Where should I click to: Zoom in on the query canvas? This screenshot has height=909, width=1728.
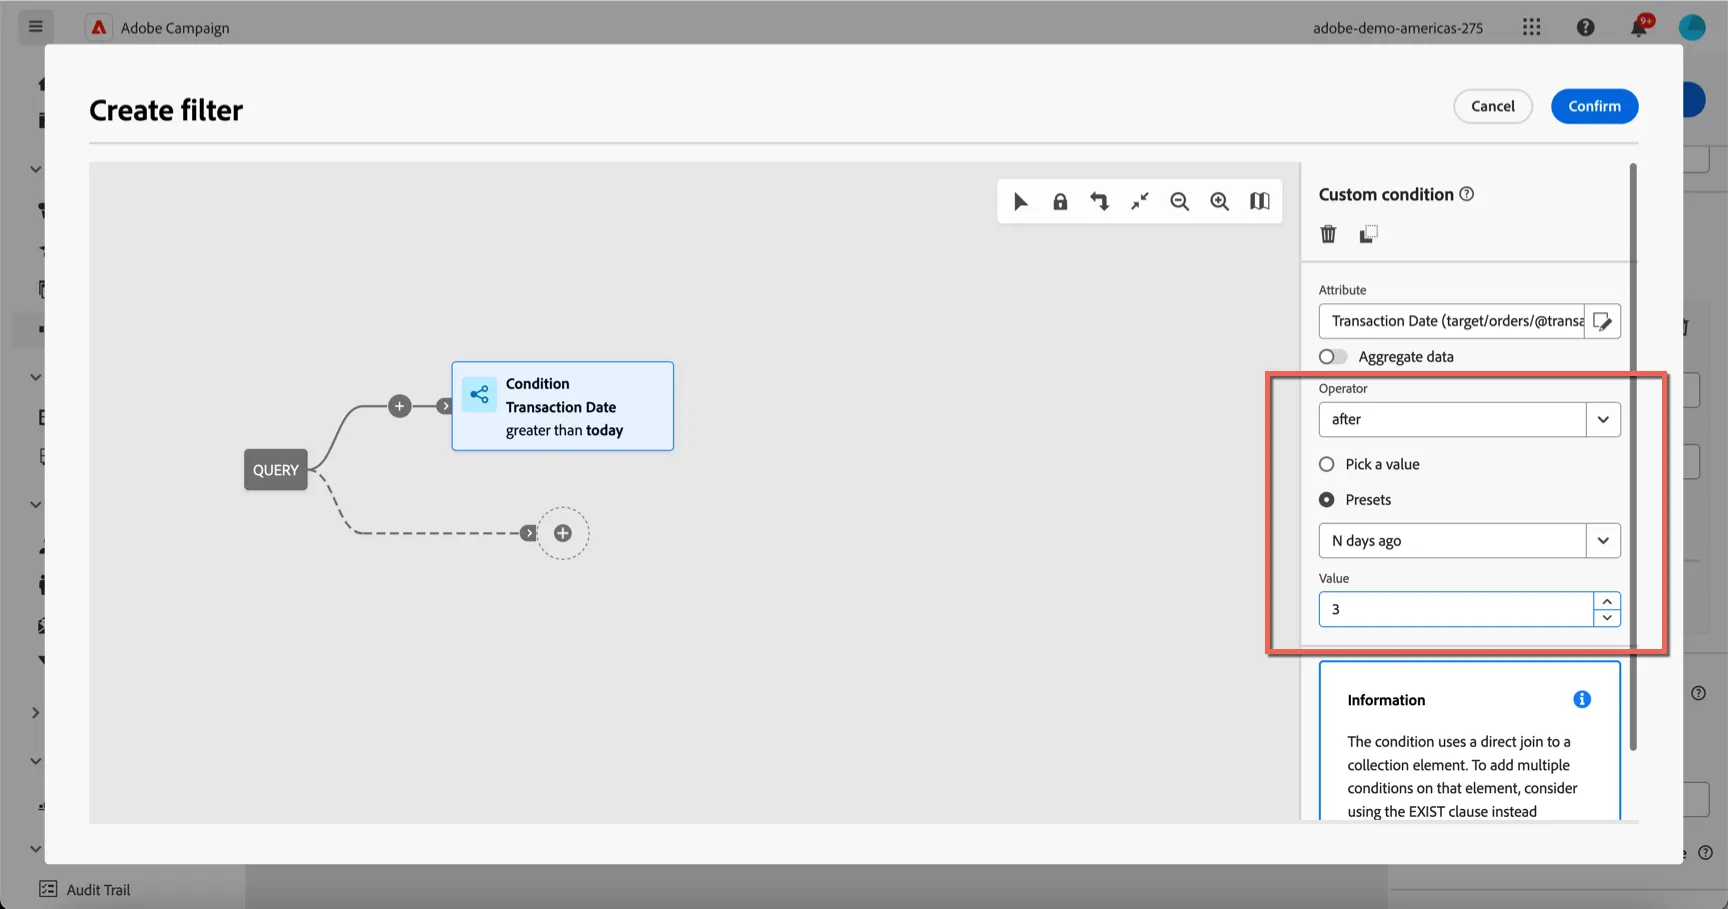pyautogui.click(x=1220, y=202)
